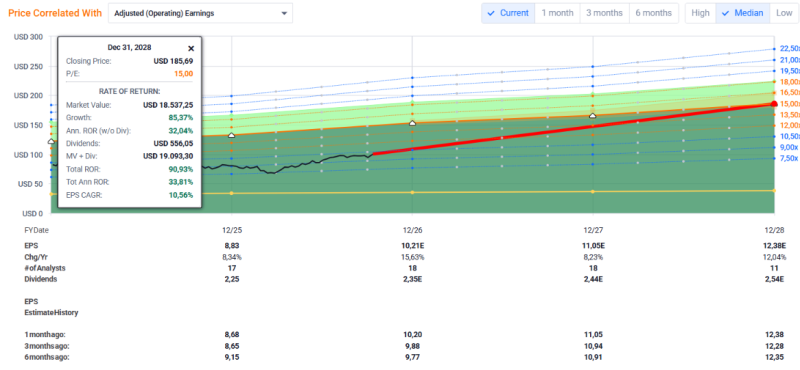The image size is (800, 370).
Task: Choose the Low estimate option
Action: pos(784,13)
